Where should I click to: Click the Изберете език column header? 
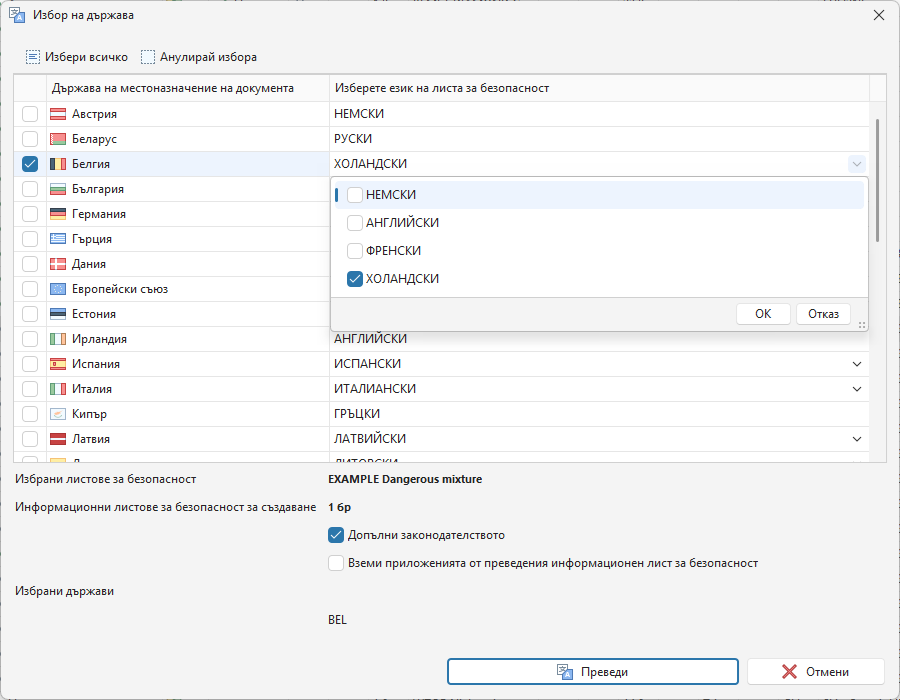(x=599, y=88)
